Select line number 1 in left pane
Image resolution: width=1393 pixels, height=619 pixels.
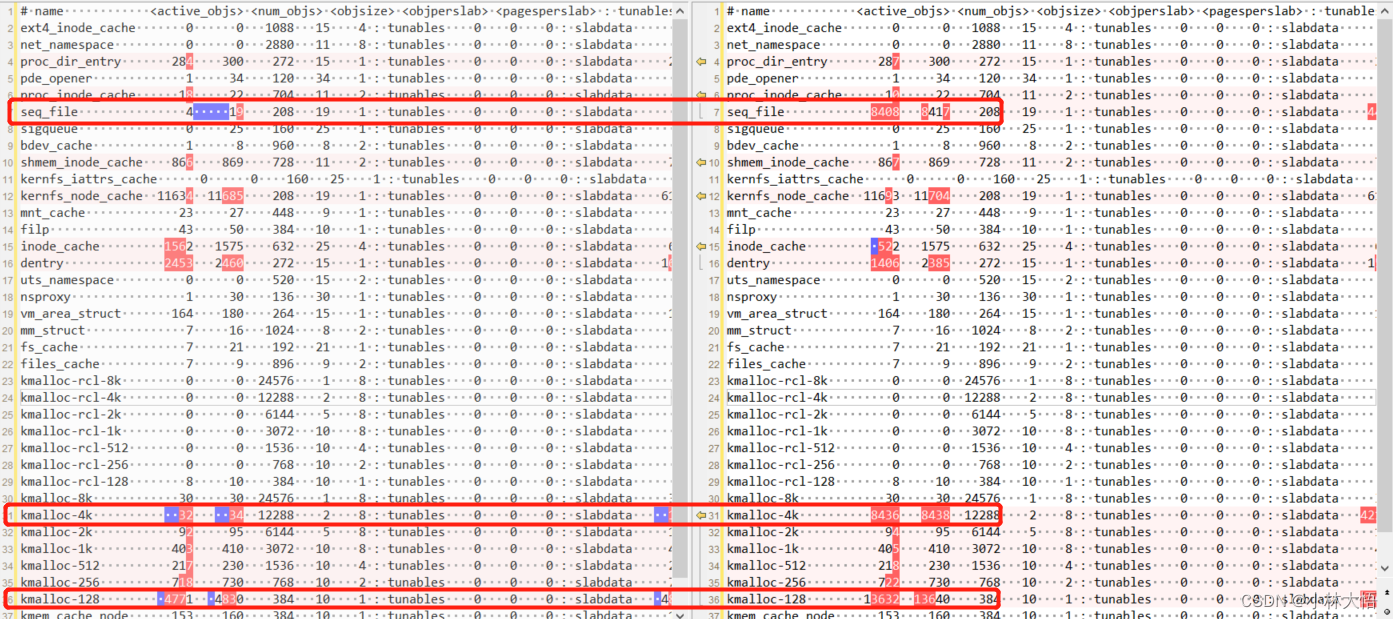pos(8,10)
